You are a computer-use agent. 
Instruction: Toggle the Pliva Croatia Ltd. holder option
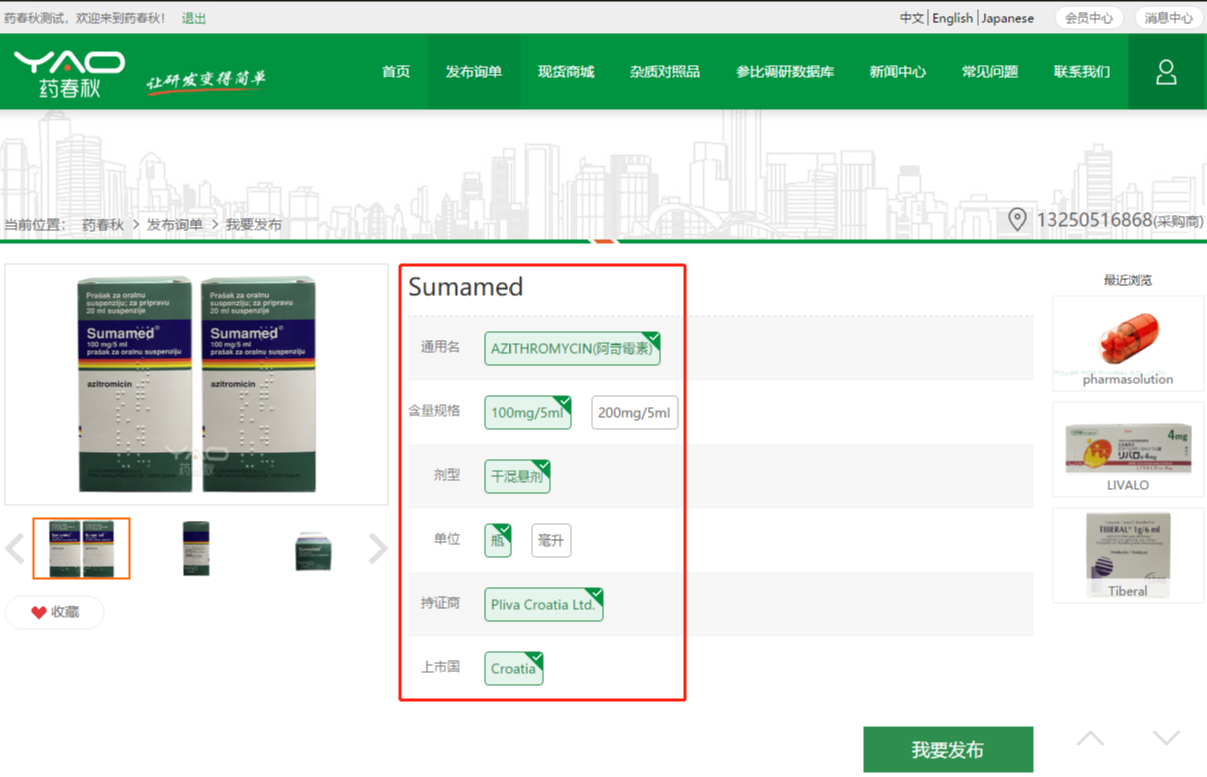544,604
